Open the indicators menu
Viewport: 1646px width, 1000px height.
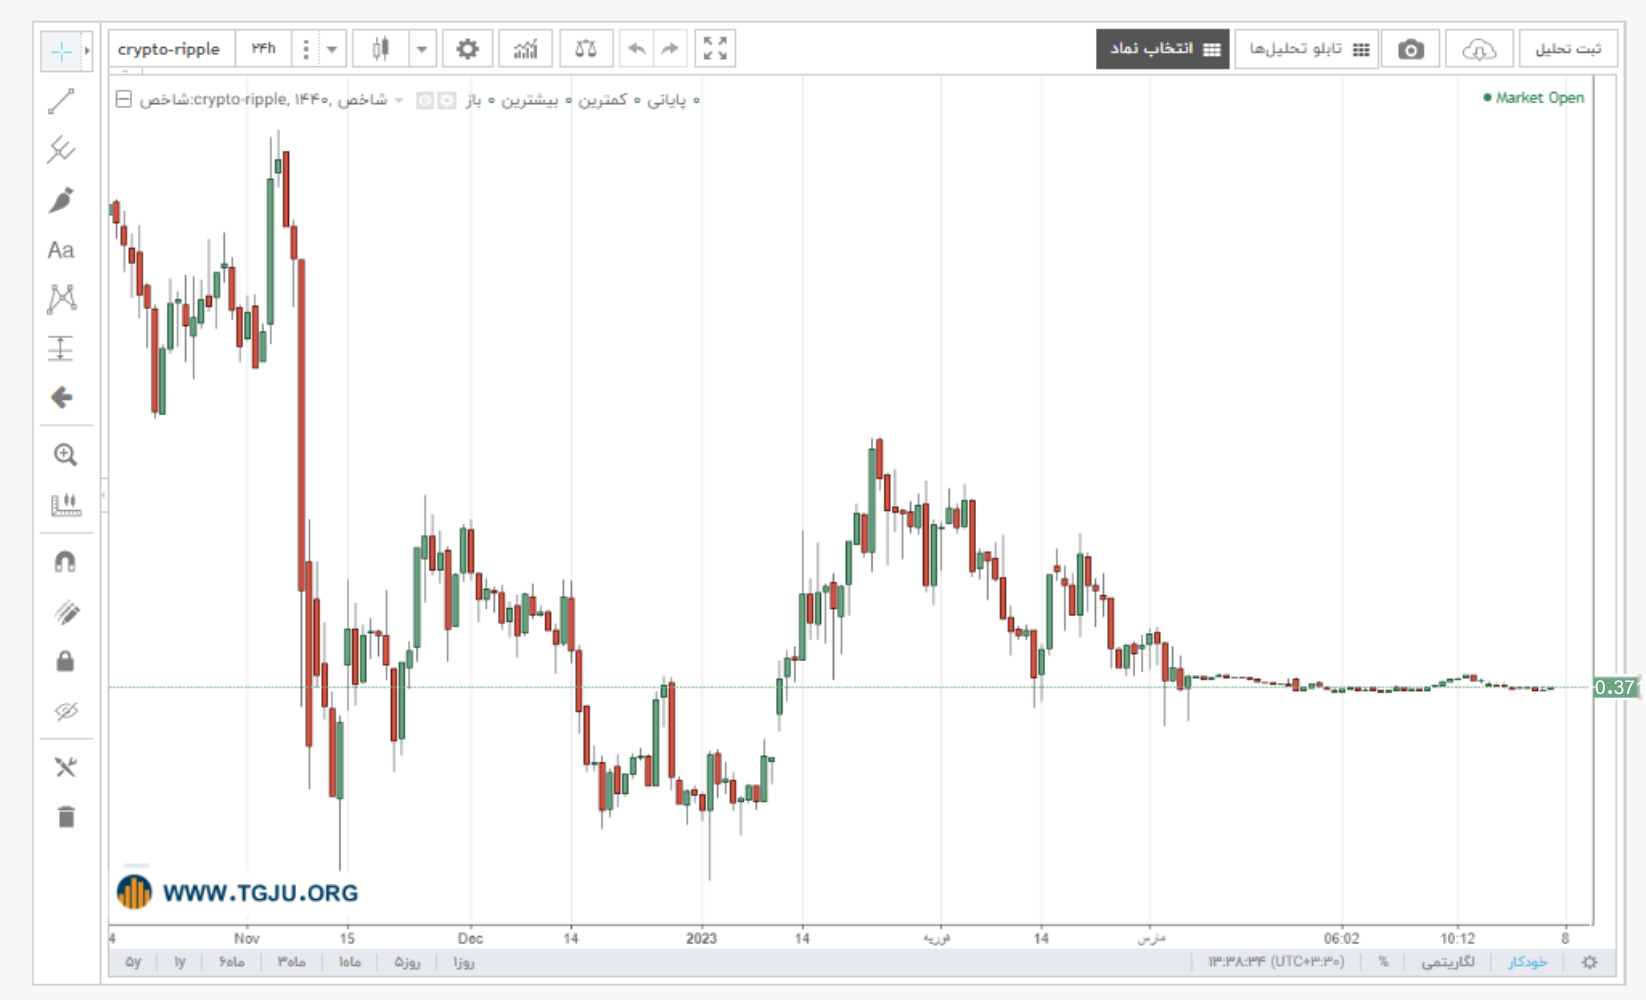tap(526, 48)
